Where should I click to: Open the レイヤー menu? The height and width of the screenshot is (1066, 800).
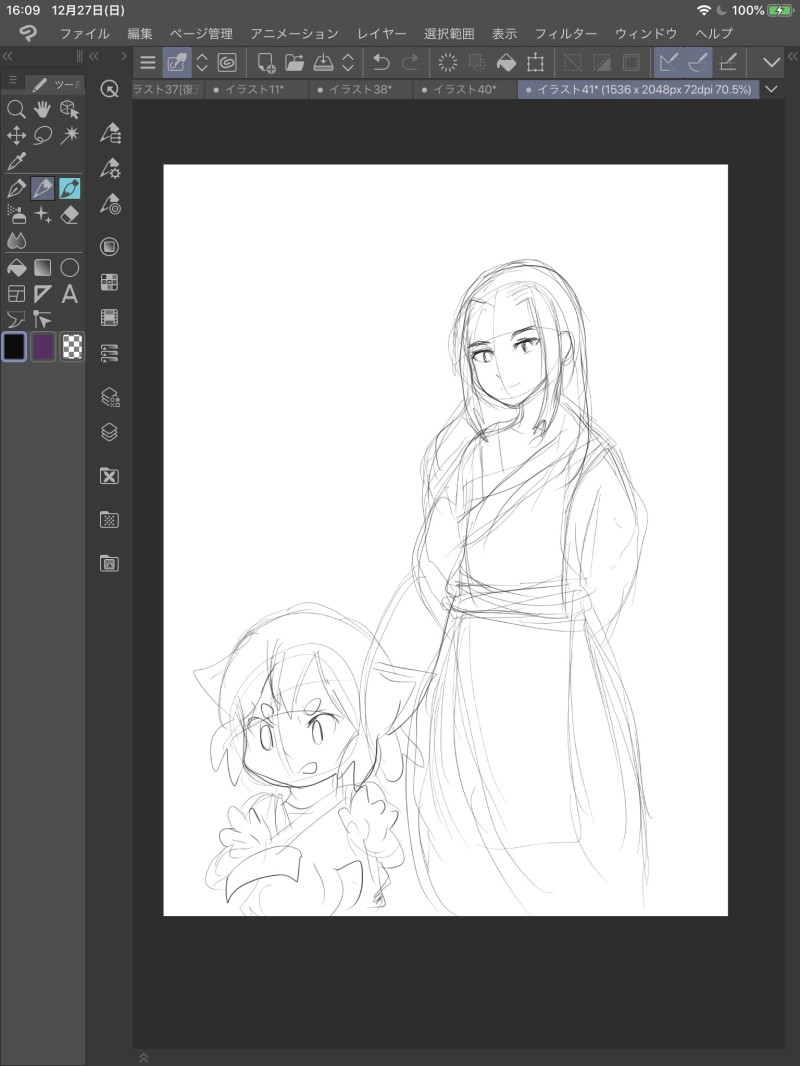click(381, 33)
